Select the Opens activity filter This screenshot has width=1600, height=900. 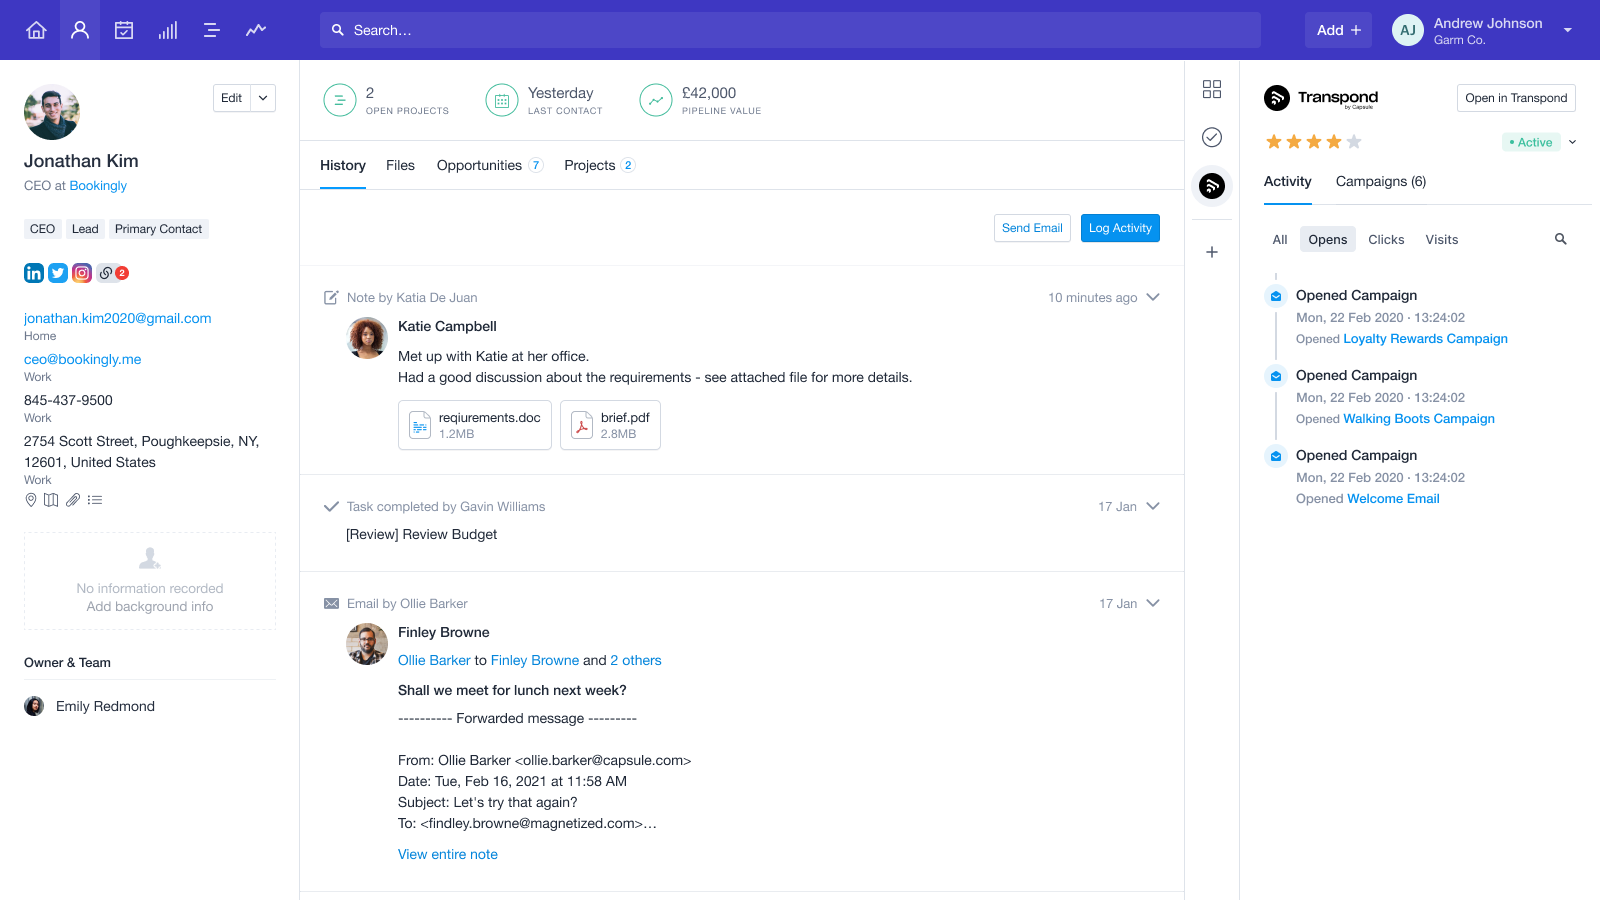(1327, 239)
